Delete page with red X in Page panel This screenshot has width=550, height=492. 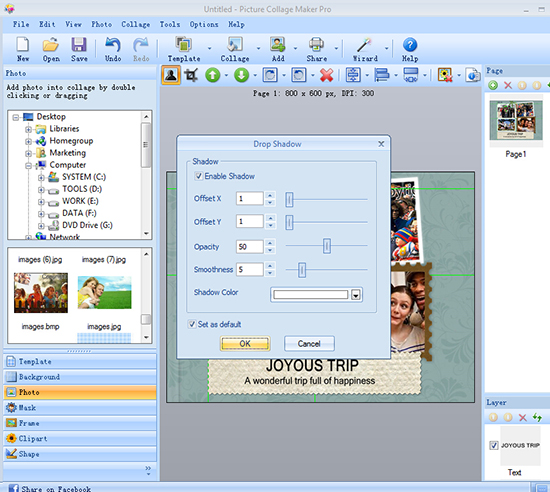point(508,85)
